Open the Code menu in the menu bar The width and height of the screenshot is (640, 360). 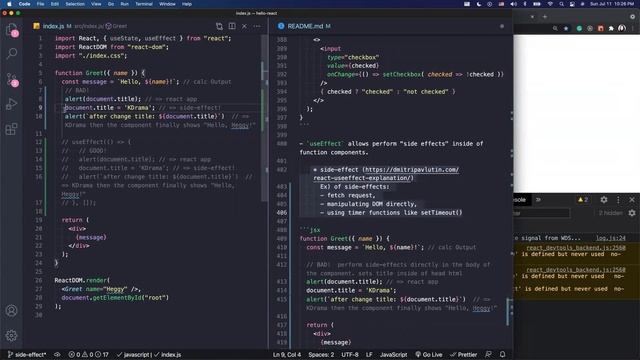[24, 4]
